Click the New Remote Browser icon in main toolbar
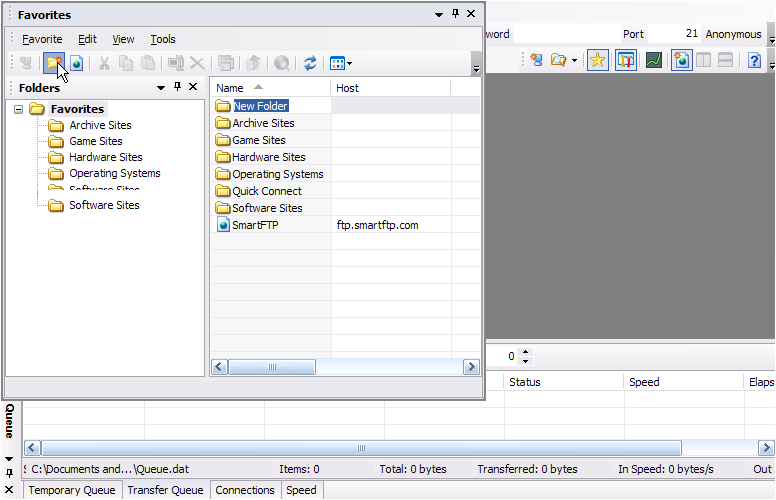Viewport: 776px width, 500px height. 536,60
